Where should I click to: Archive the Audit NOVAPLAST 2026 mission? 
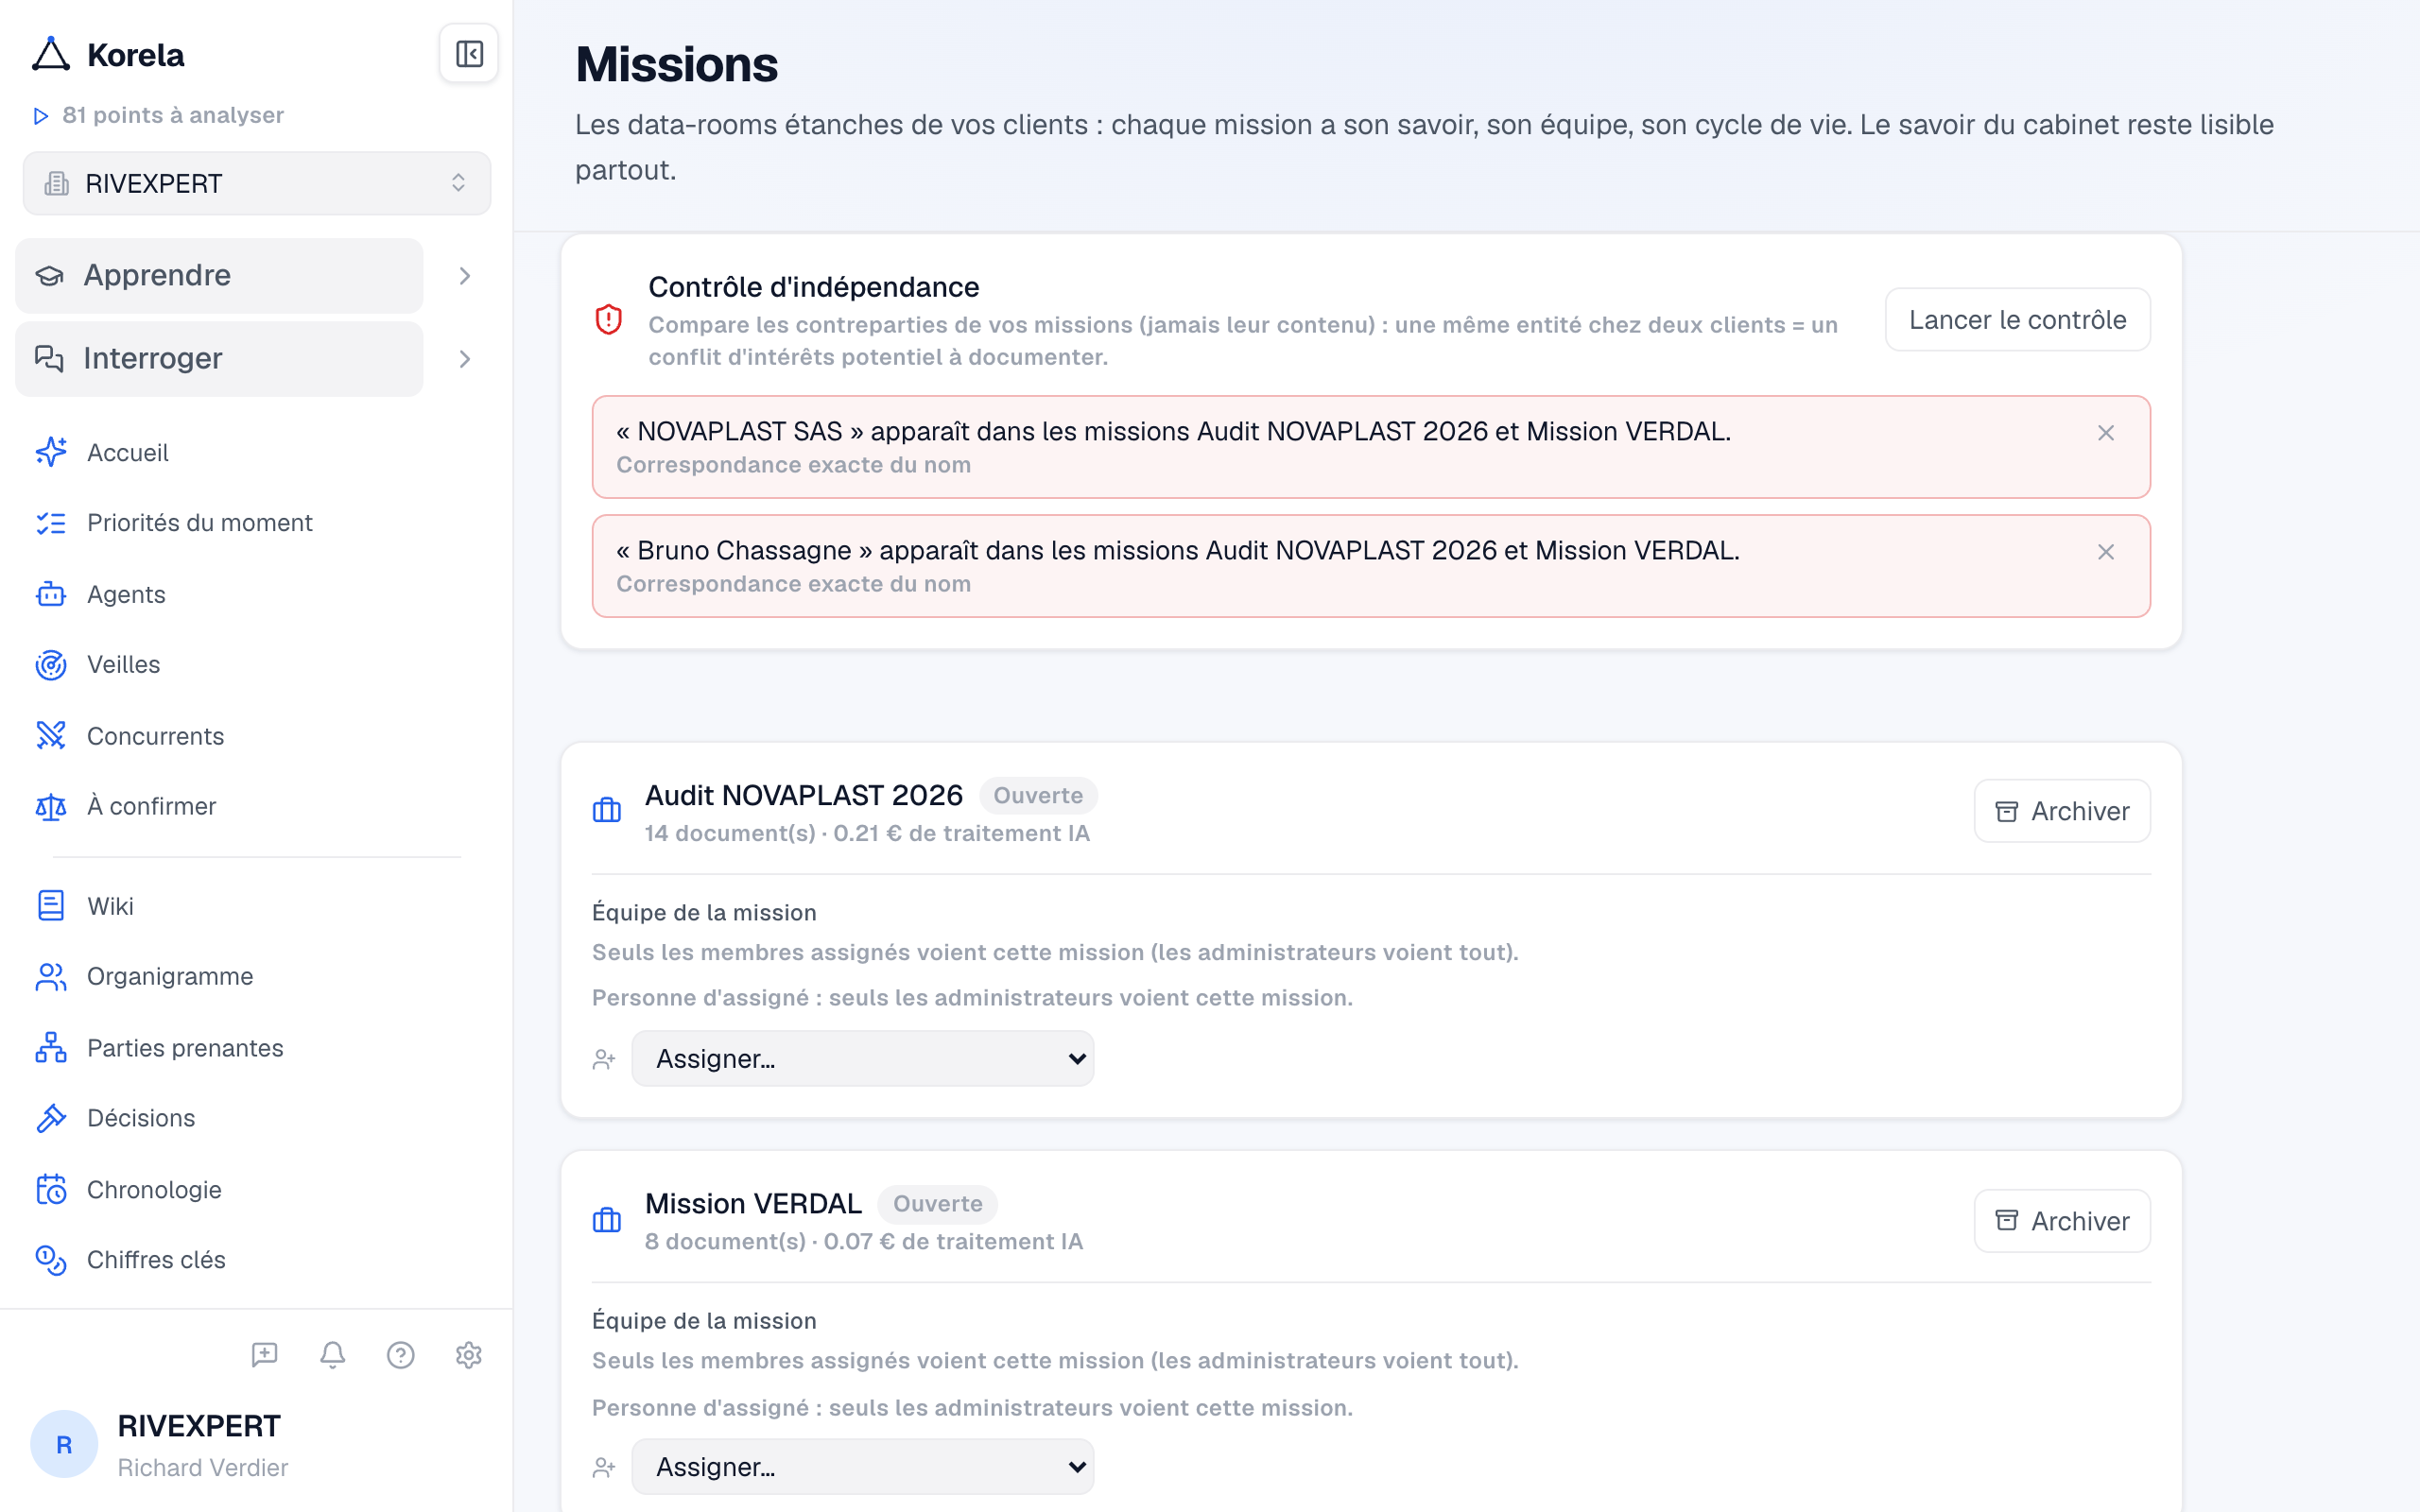pyautogui.click(x=2062, y=811)
